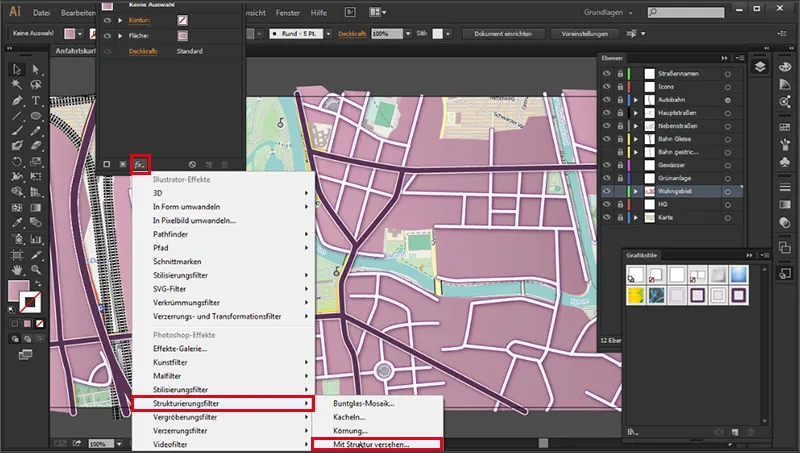This screenshot has width=800, height=453.
Task: Choose Mit Struktur versehen... entry
Action: [378, 444]
